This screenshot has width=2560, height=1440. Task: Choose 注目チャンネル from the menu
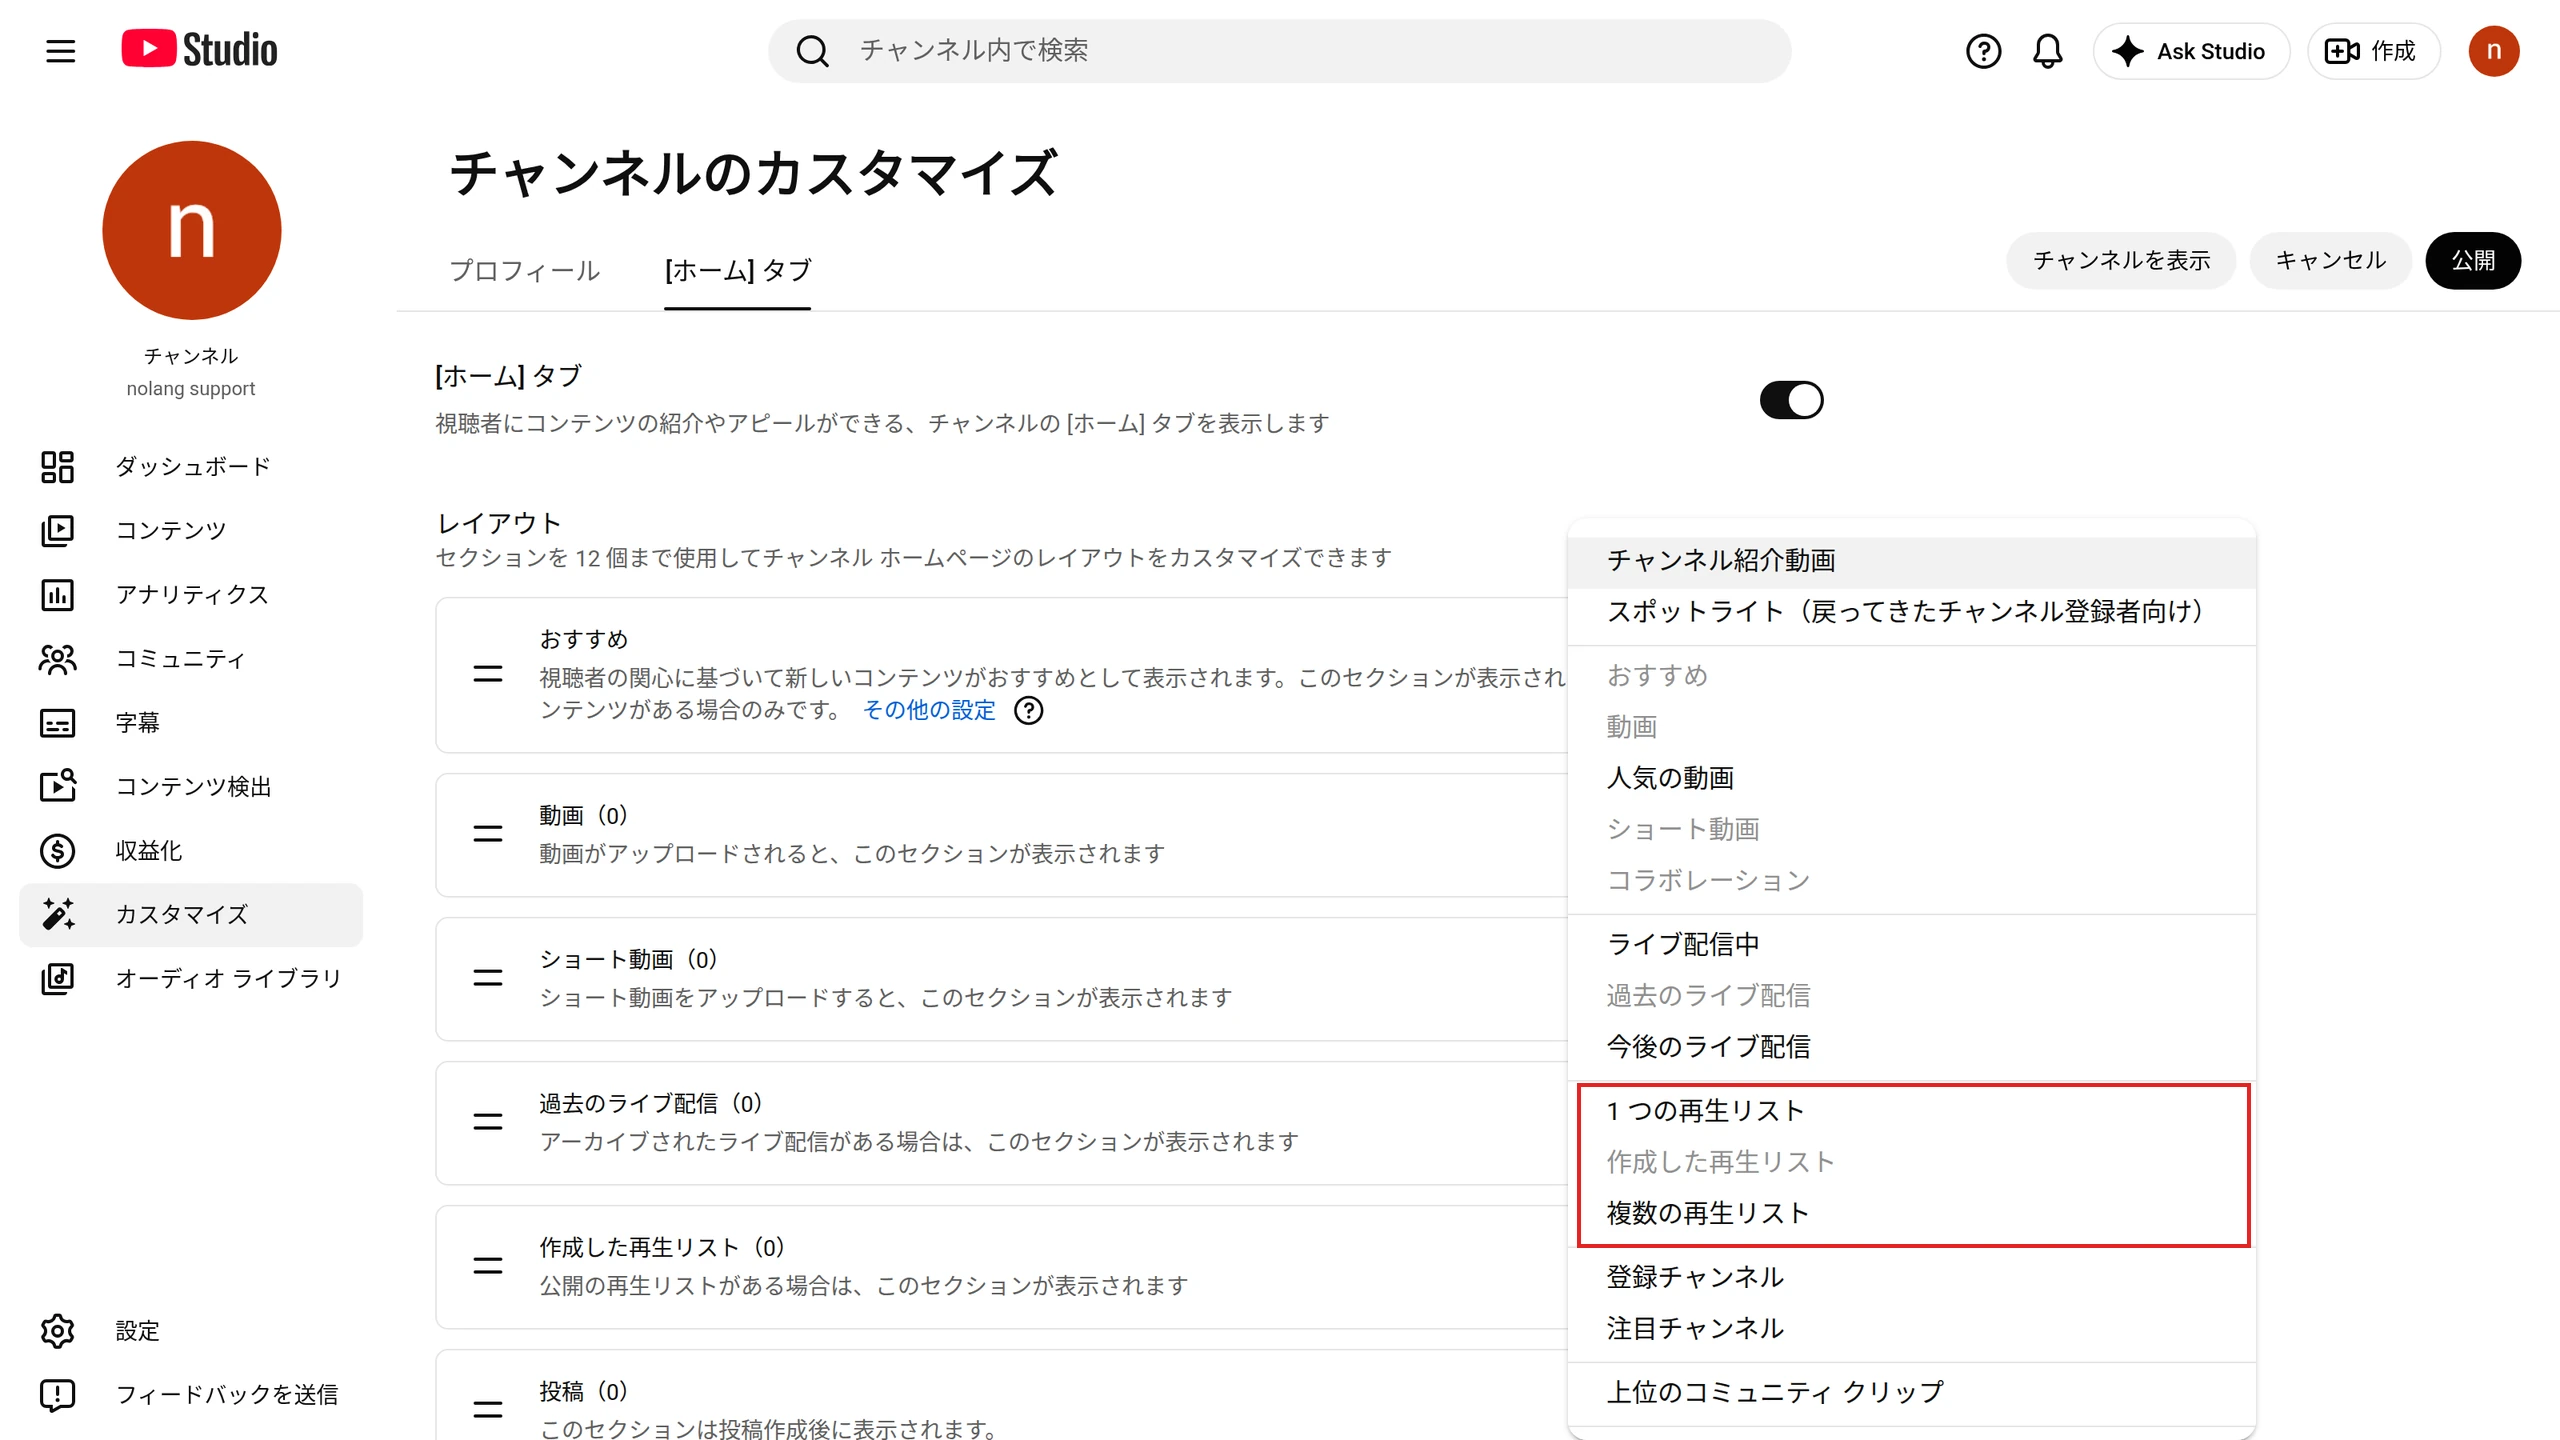tap(1911, 1328)
